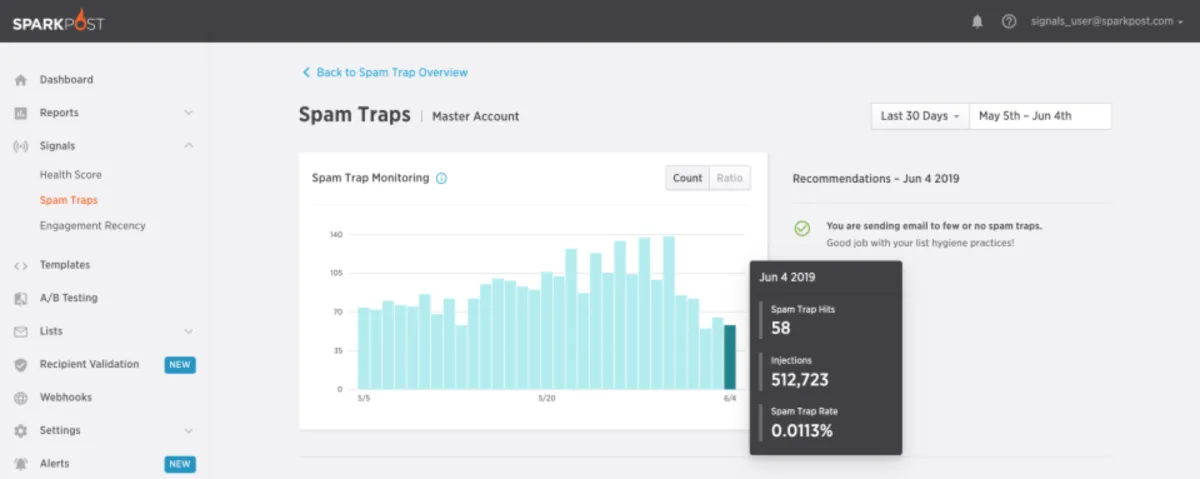Collapse the Signals menu chevron
This screenshot has height=479, width=1200.
click(189, 146)
